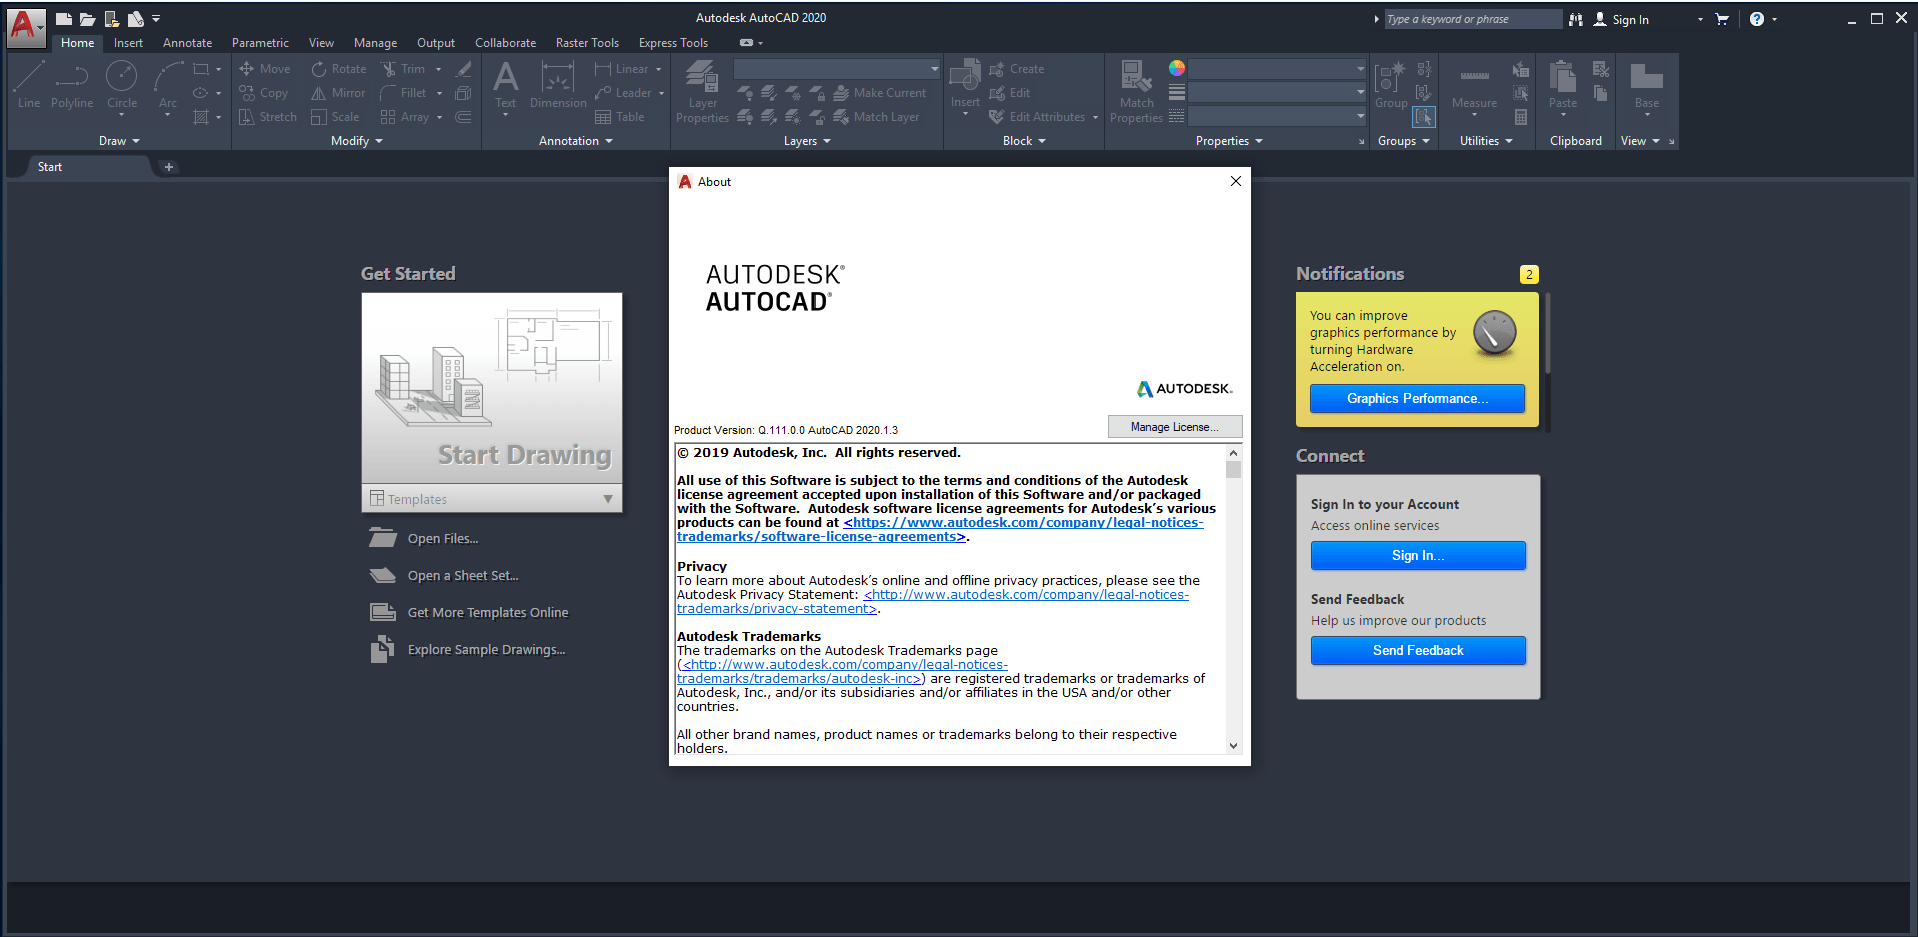This screenshot has width=1918, height=937.
Task: Select the Polyline tool
Action: [72, 85]
